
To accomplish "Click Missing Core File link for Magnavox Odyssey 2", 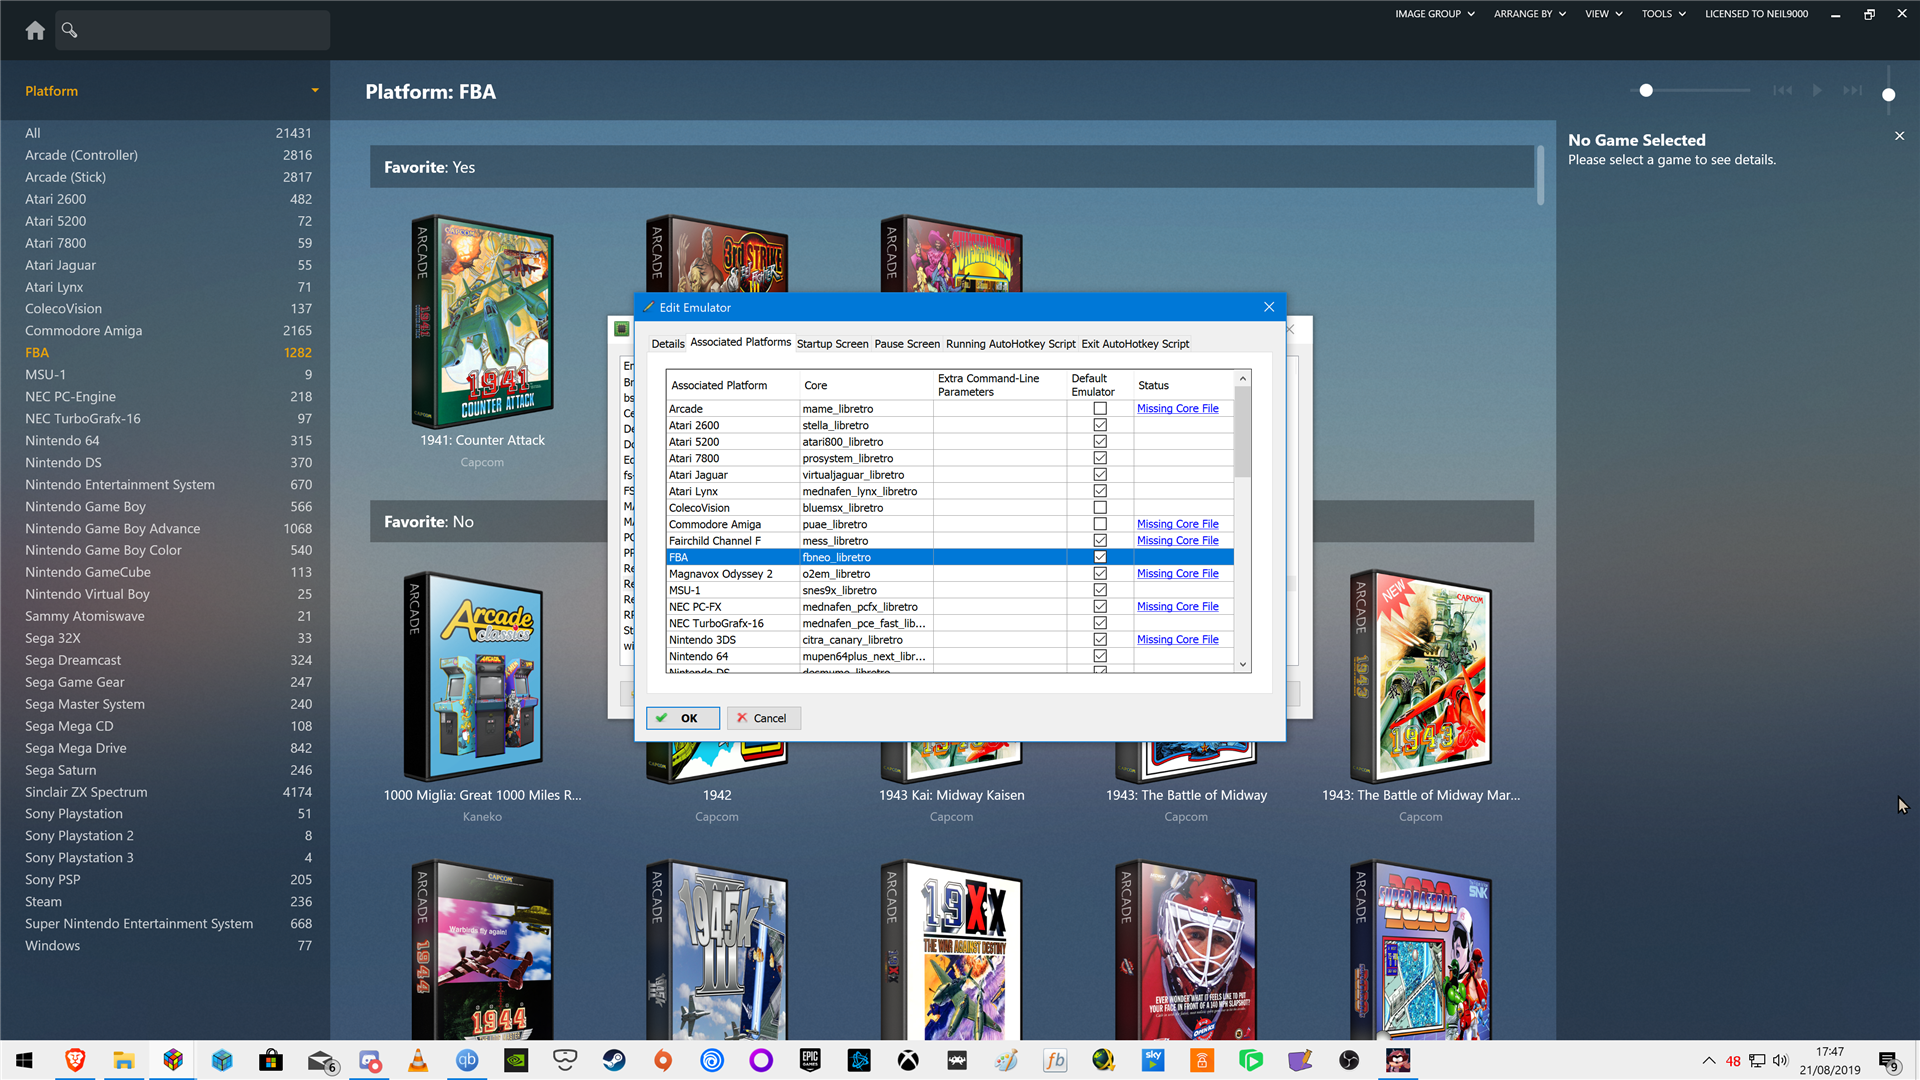I will pos(1177,573).
